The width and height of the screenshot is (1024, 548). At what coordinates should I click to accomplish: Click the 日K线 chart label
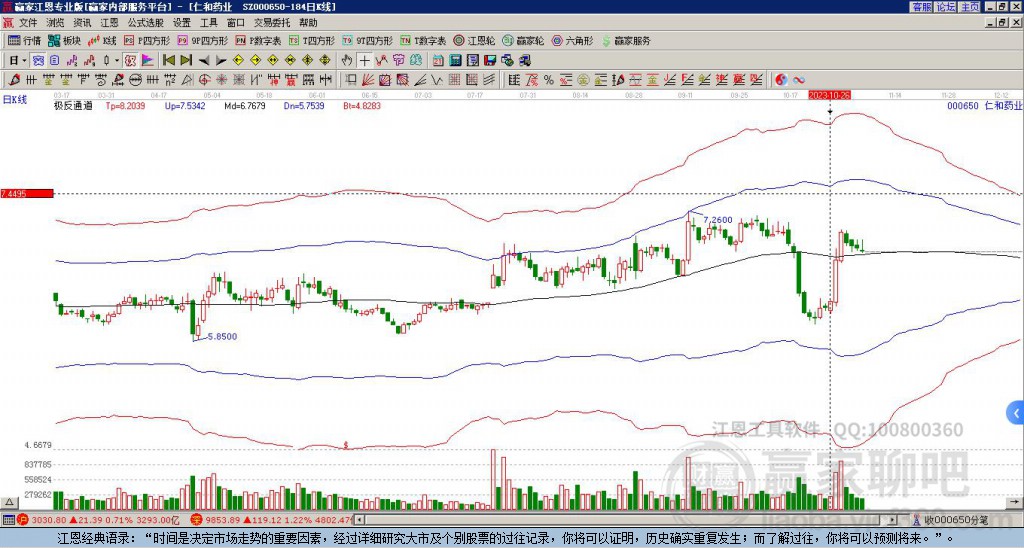(x=15, y=100)
